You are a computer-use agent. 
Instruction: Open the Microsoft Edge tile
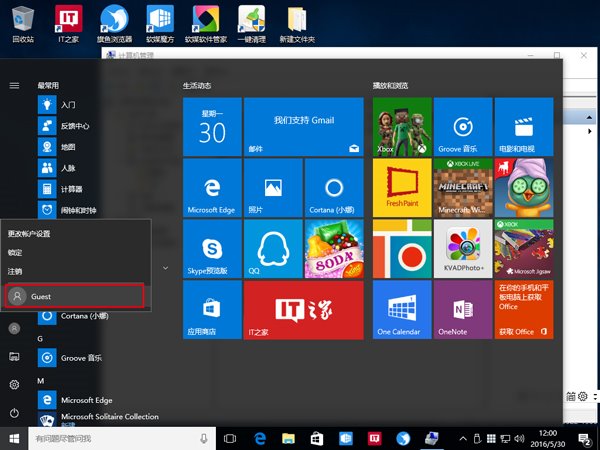(211, 187)
